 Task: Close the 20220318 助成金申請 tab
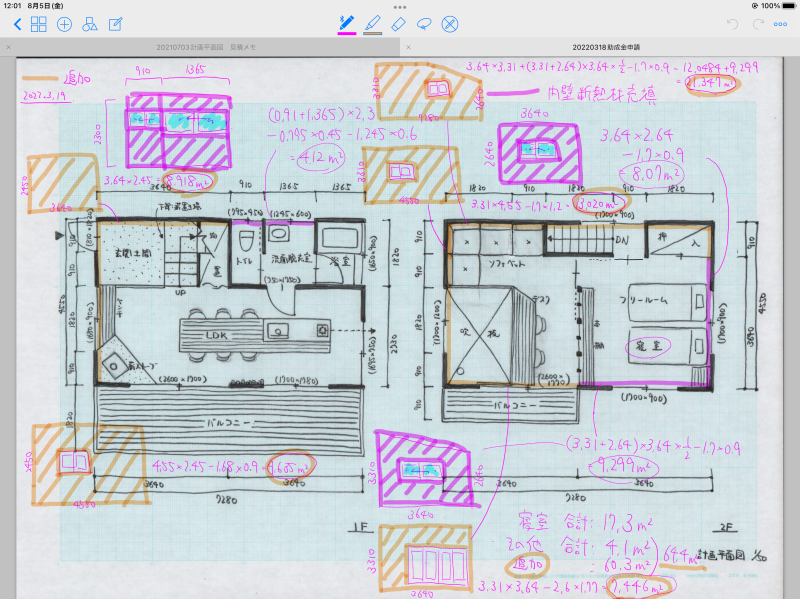coord(408,47)
